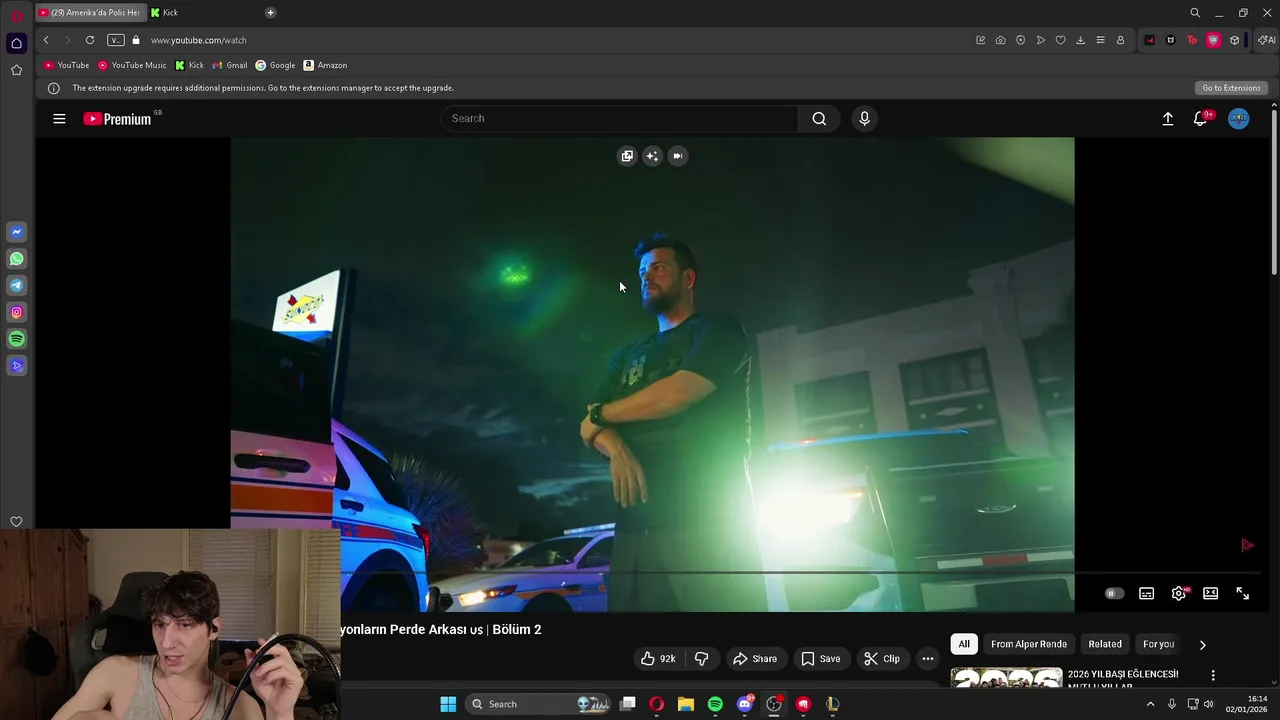1280x720 pixels.
Task: Select the For you filter chip
Action: point(1158,644)
